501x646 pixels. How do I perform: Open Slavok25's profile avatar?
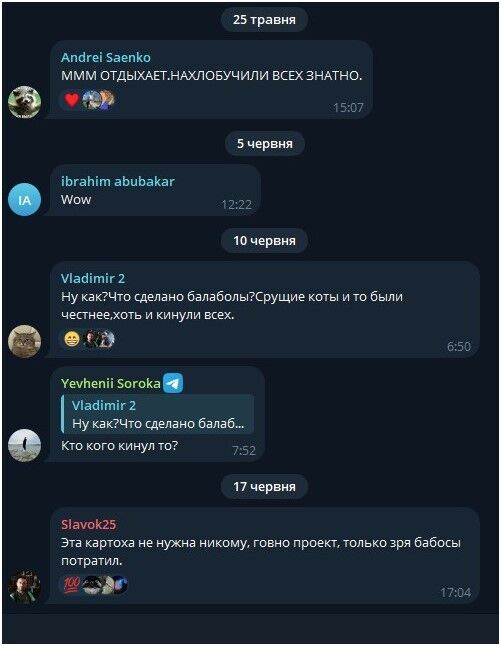(x=24, y=587)
